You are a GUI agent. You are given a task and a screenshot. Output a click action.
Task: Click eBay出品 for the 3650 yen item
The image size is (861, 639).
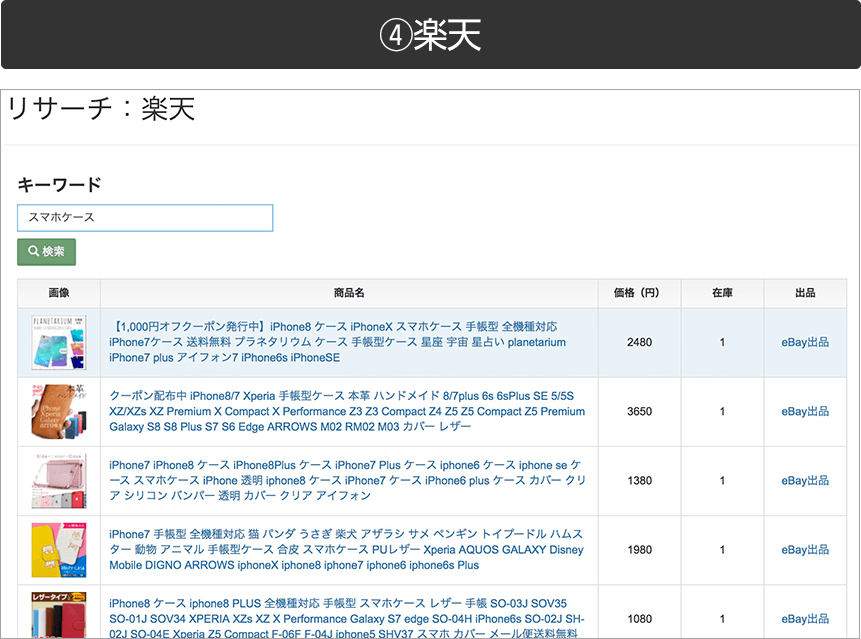[x=805, y=411]
